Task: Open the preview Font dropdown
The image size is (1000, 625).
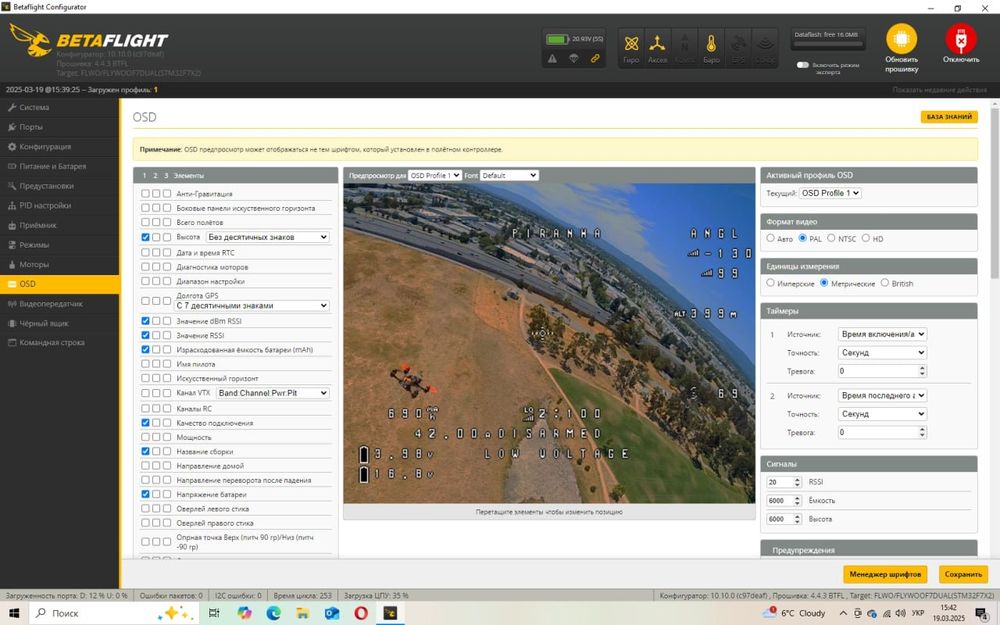Action: [508, 175]
